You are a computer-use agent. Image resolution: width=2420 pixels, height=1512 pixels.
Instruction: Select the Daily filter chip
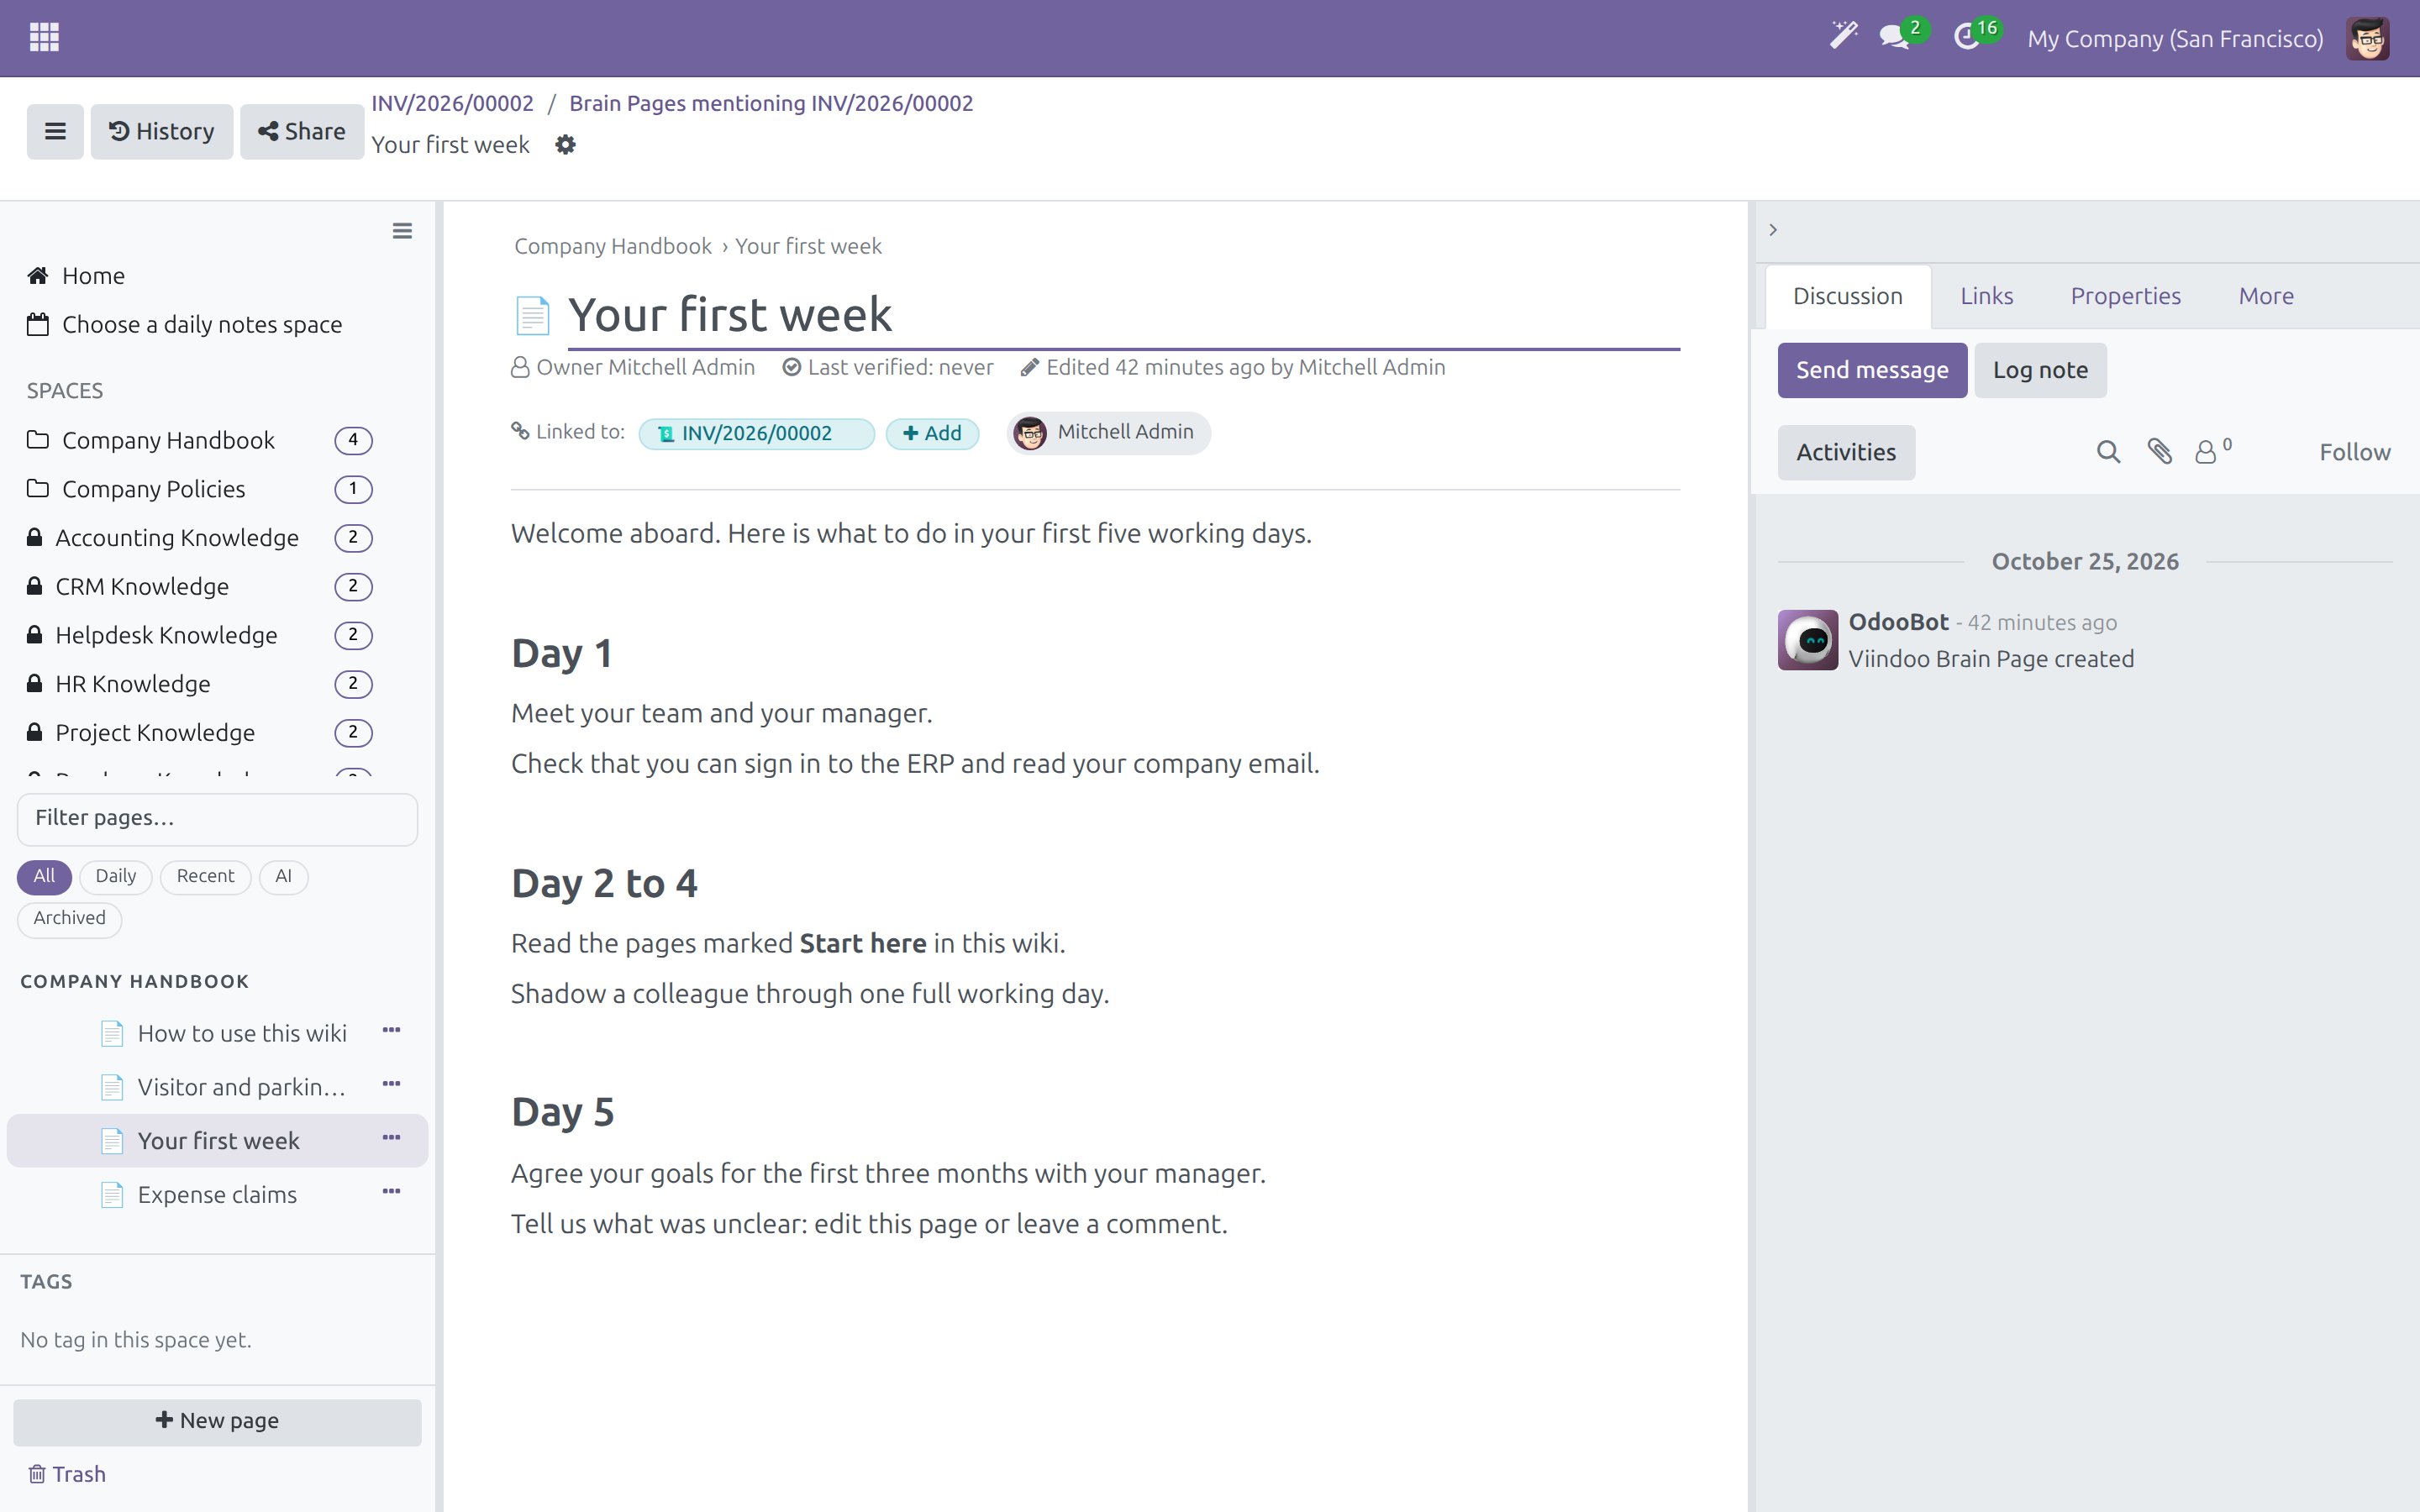click(x=116, y=876)
